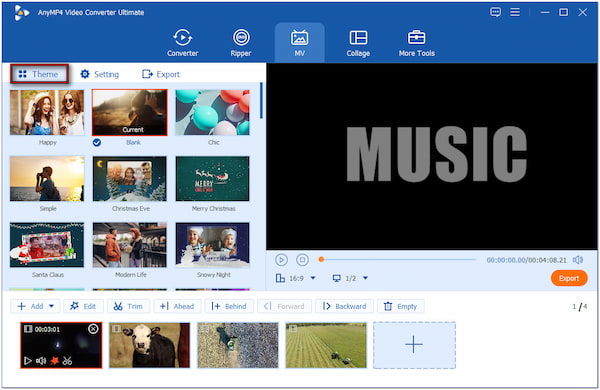Viewport: 600px width, 390px height.
Task: Select the aerial tractor clip thumbnail
Action: (238, 345)
